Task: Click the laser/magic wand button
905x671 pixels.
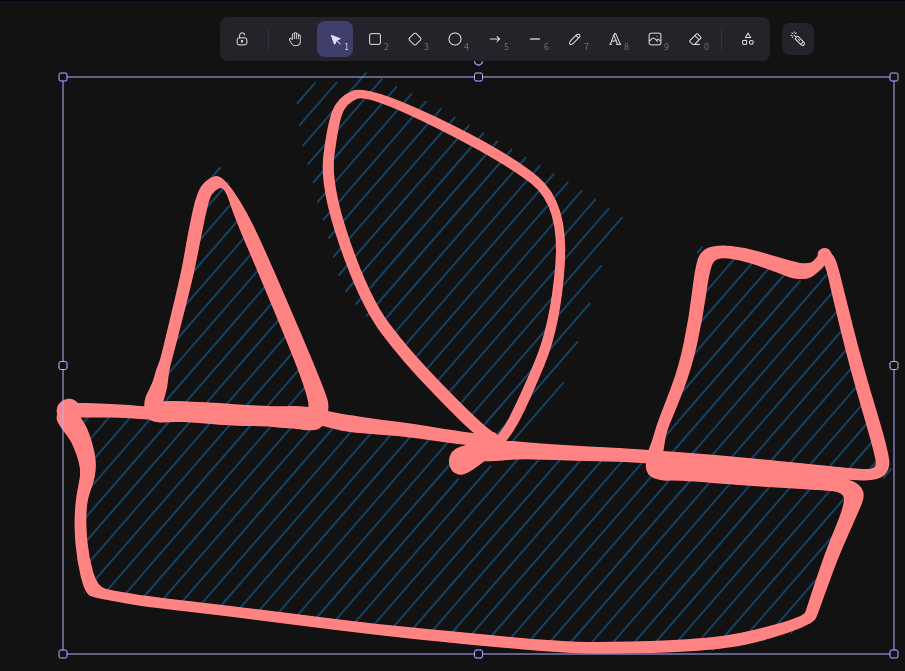Action: coord(798,39)
